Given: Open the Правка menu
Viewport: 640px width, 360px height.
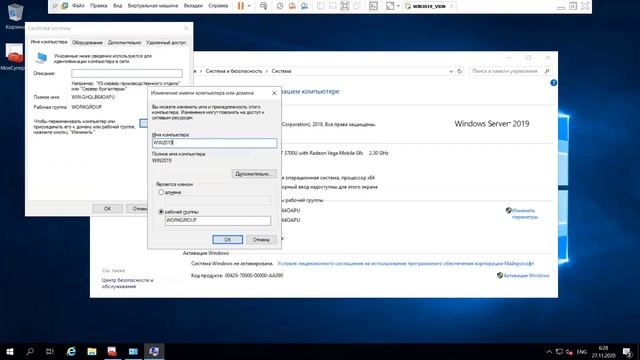Looking at the screenshot, I should (x=98, y=6).
